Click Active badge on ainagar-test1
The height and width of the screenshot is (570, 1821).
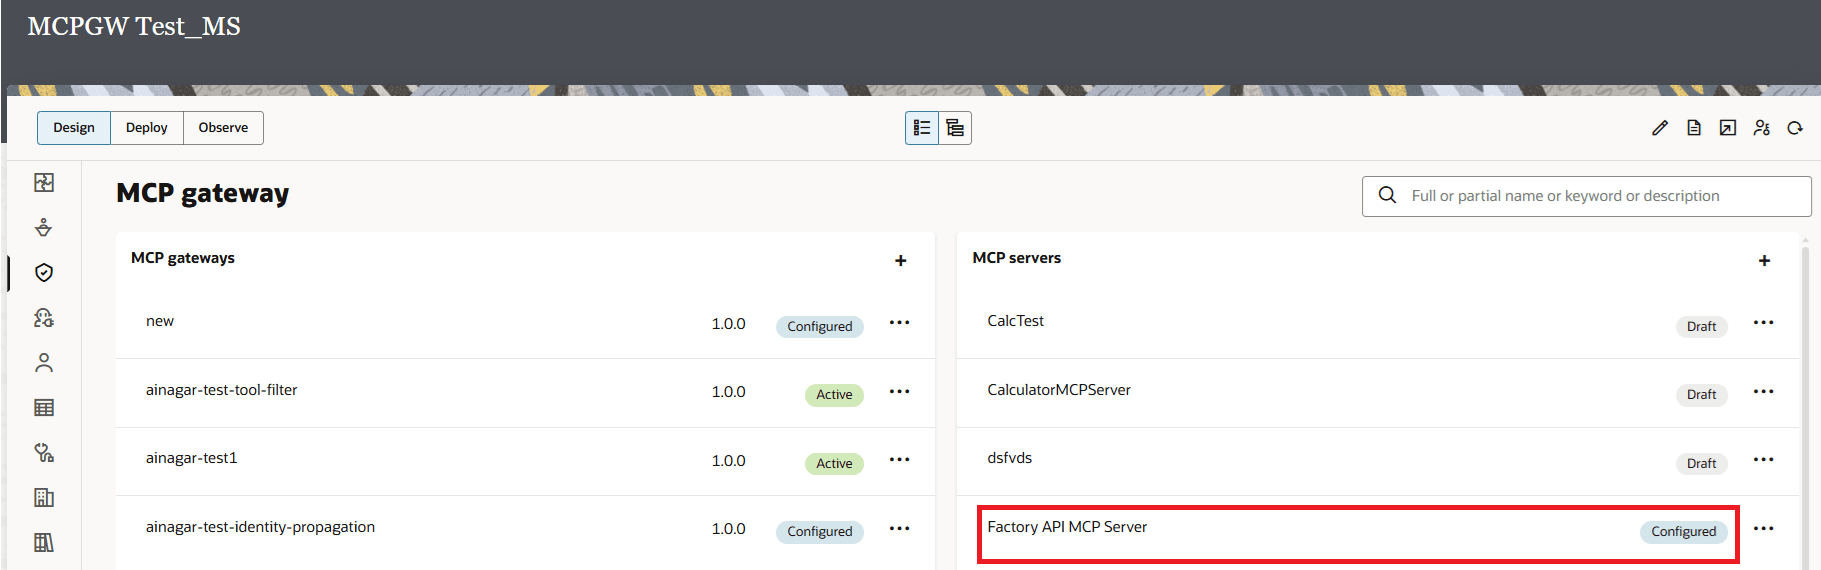point(834,463)
